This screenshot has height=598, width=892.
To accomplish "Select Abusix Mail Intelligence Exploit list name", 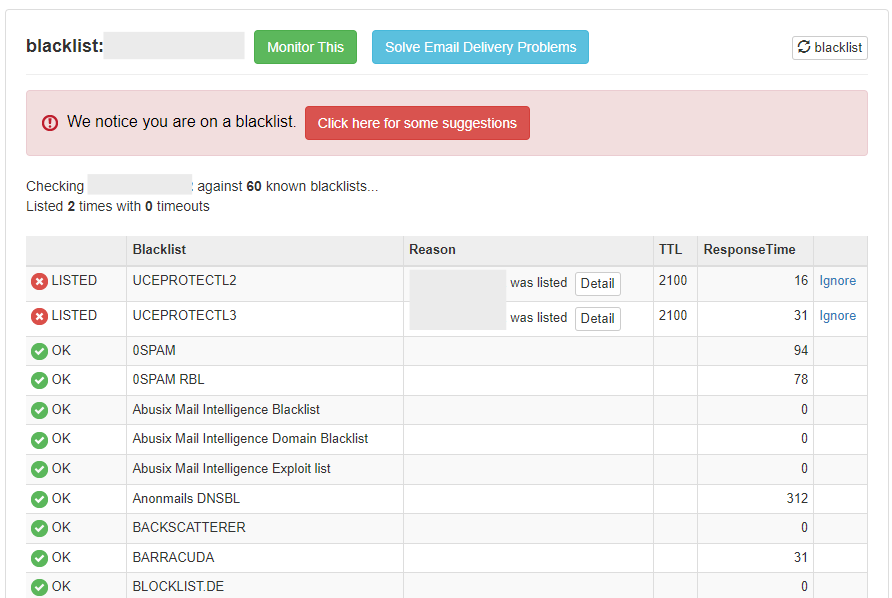I will tap(232, 469).
